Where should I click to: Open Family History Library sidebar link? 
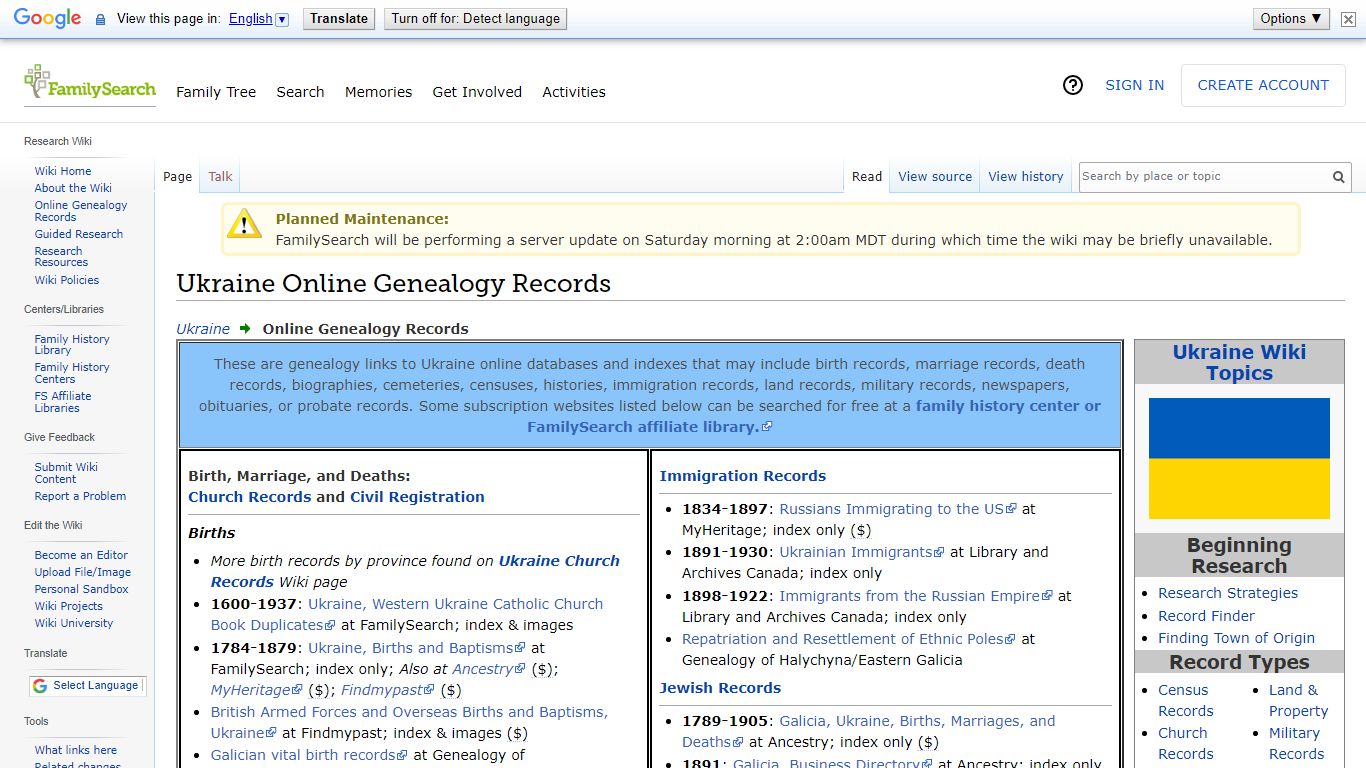click(72, 345)
